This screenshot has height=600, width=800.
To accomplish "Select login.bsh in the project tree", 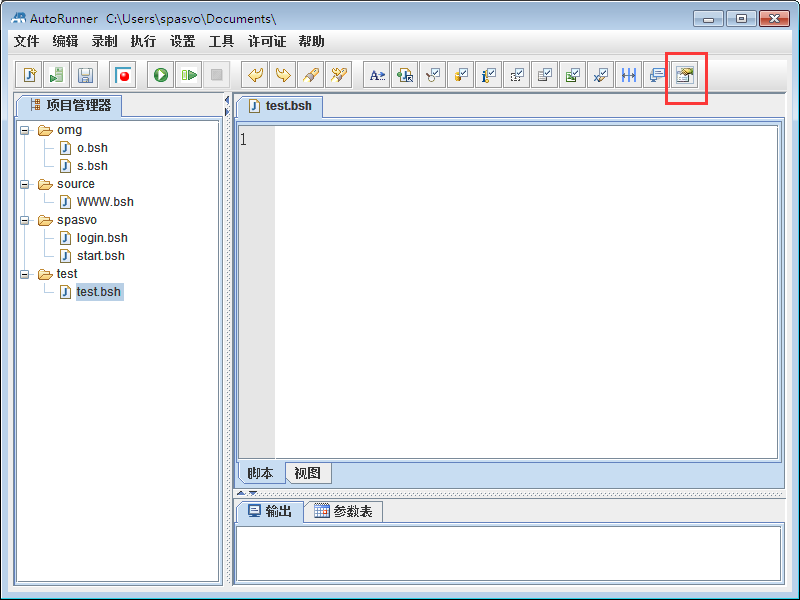I will [102, 238].
